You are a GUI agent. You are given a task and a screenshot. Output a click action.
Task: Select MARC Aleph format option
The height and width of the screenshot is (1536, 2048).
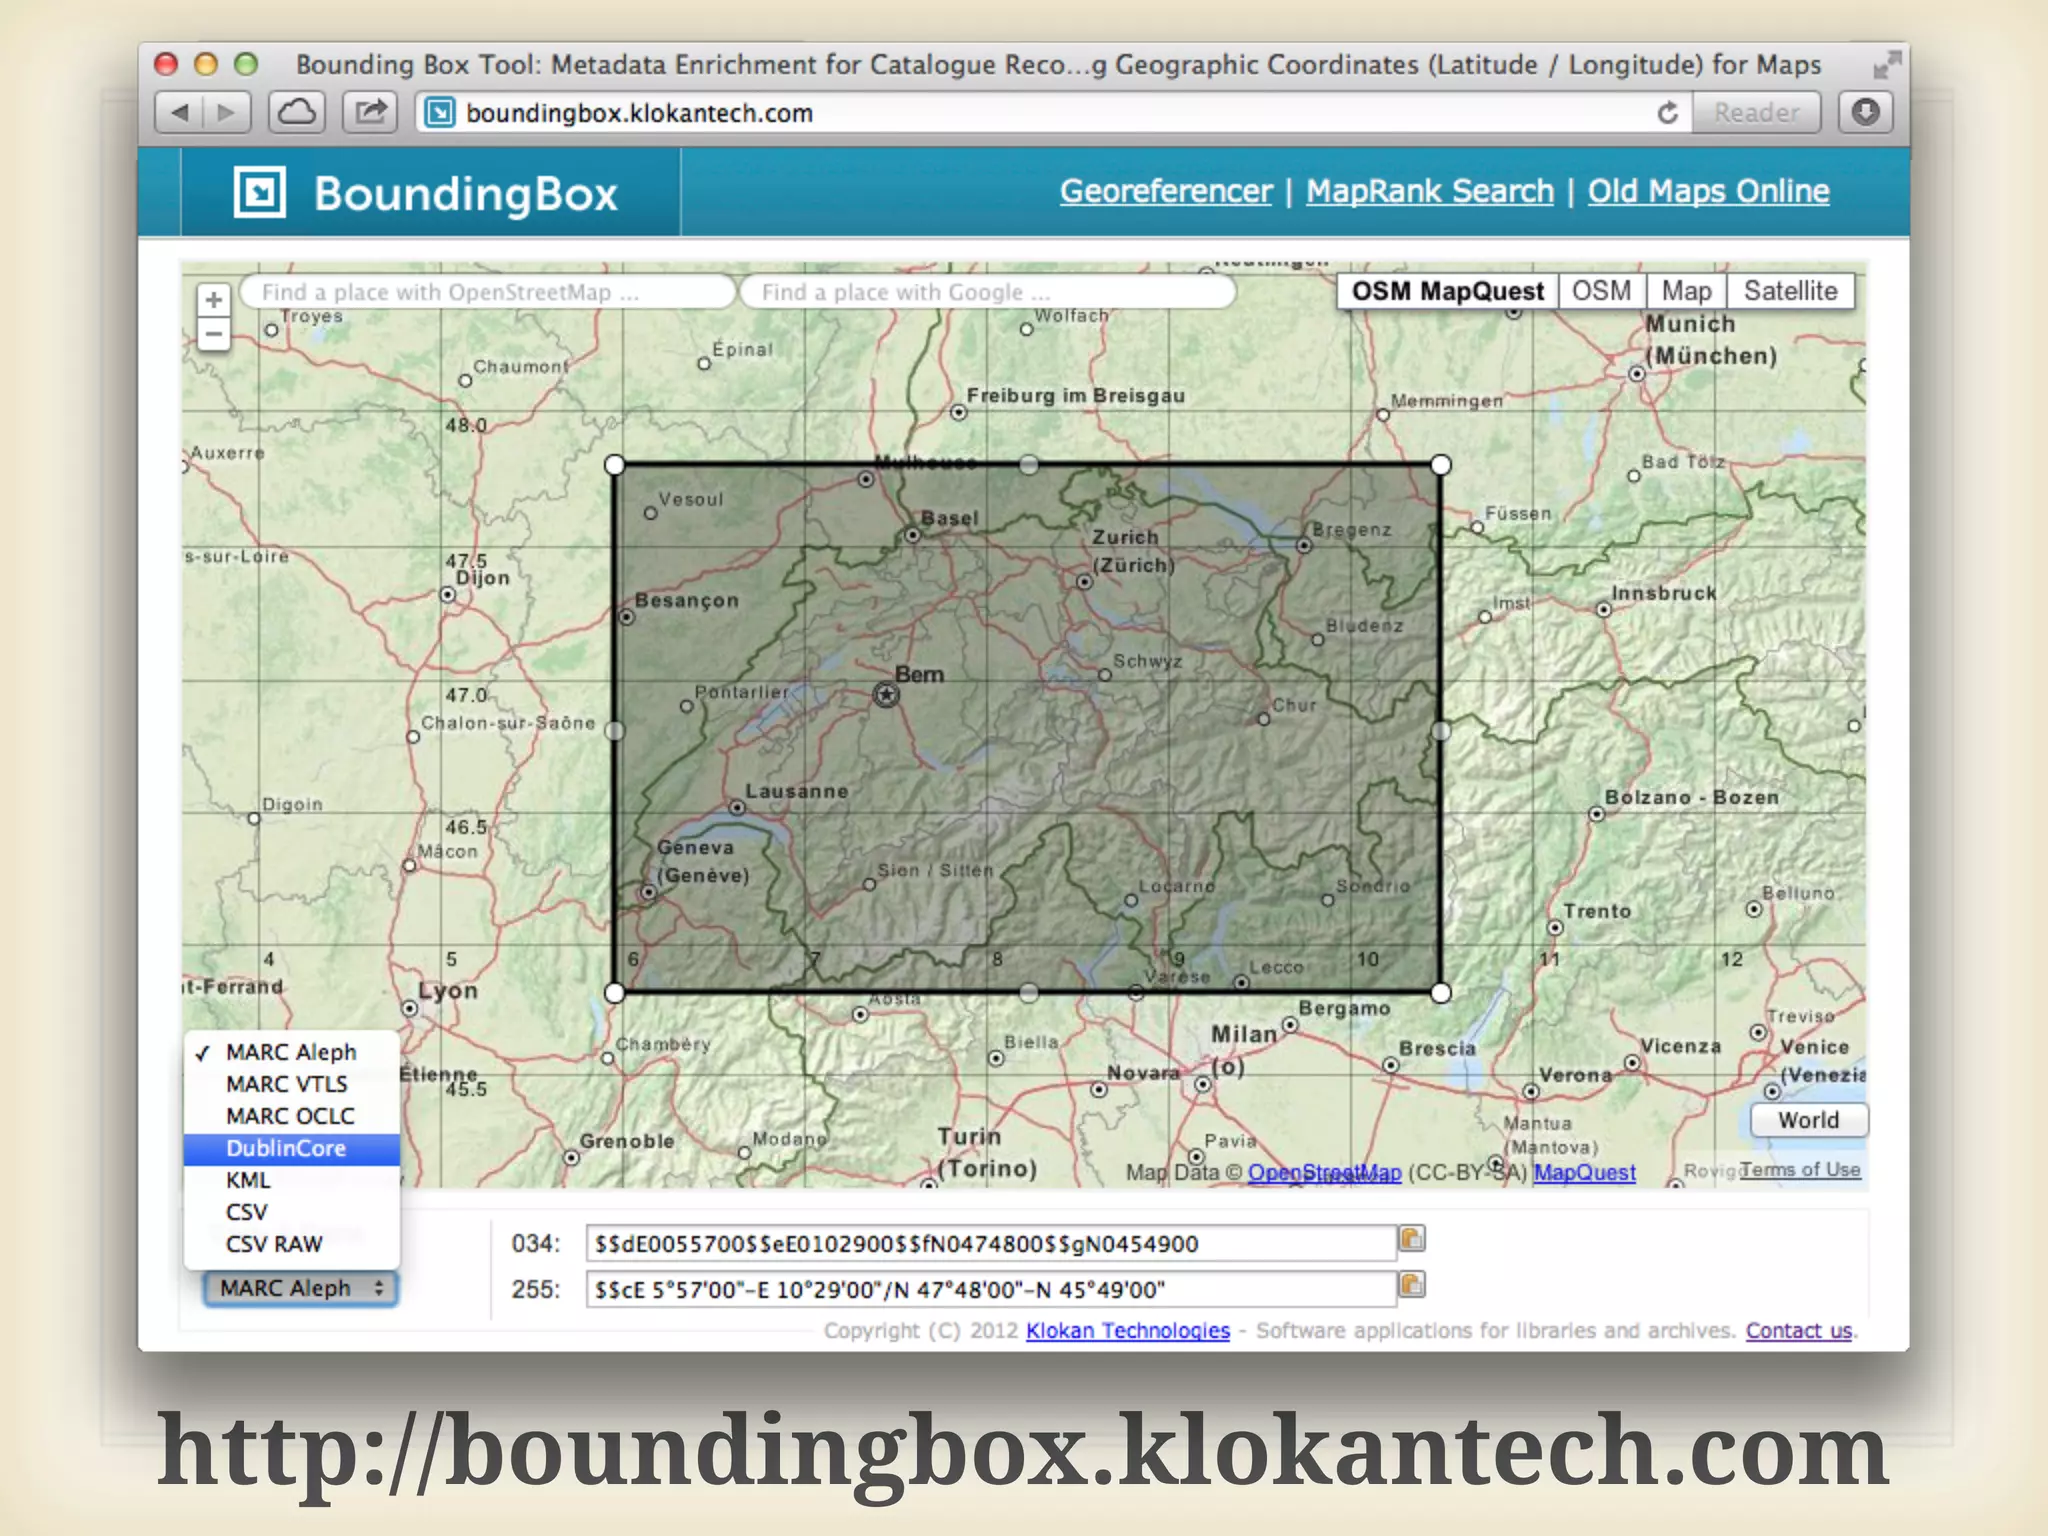point(291,1052)
